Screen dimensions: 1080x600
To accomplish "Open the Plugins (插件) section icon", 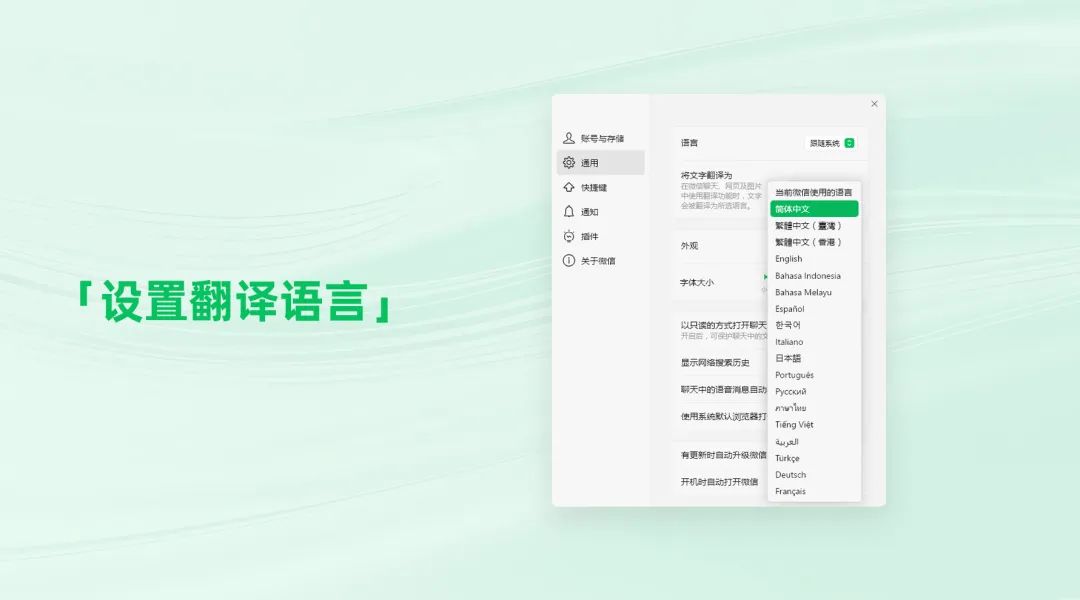I will (x=568, y=236).
